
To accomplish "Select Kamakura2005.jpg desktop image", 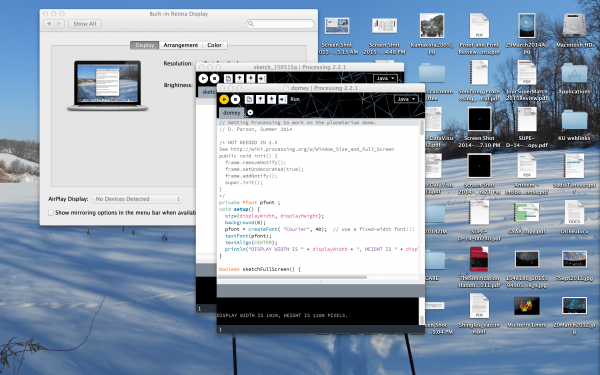I will 432,26.
